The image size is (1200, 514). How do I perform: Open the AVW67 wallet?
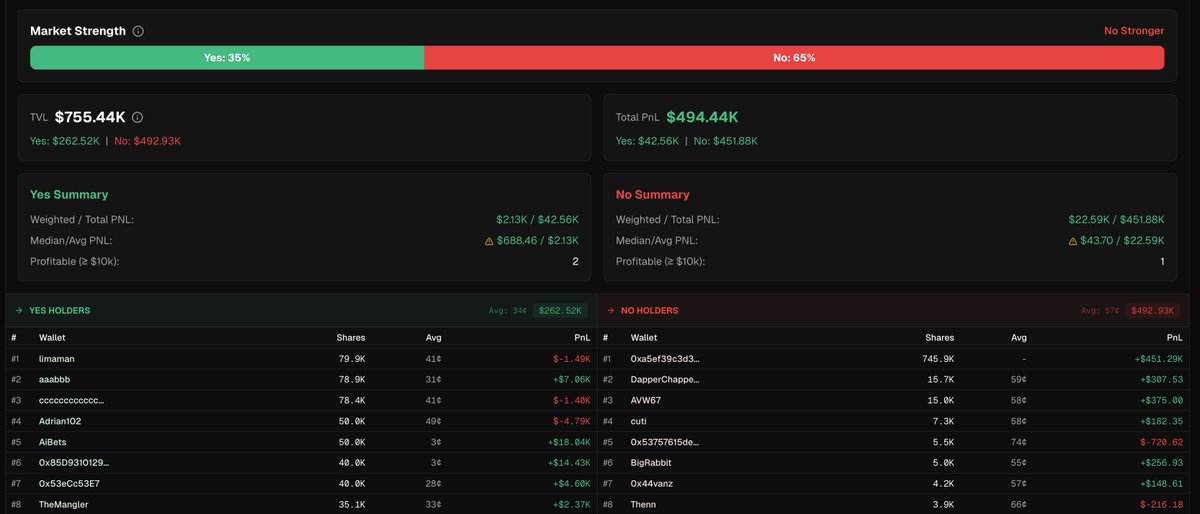(x=646, y=400)
